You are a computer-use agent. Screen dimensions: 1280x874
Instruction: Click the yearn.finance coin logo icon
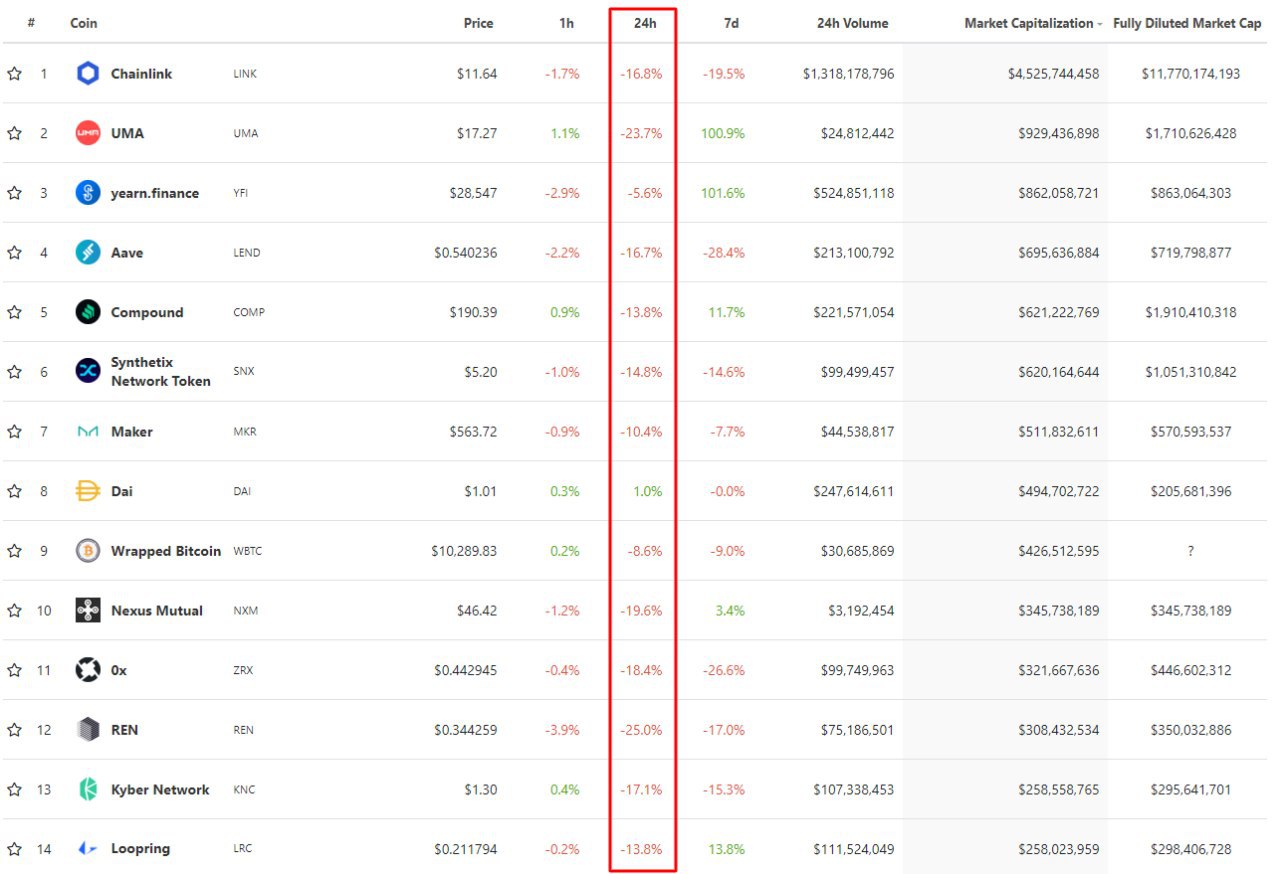tap(88, 193)
